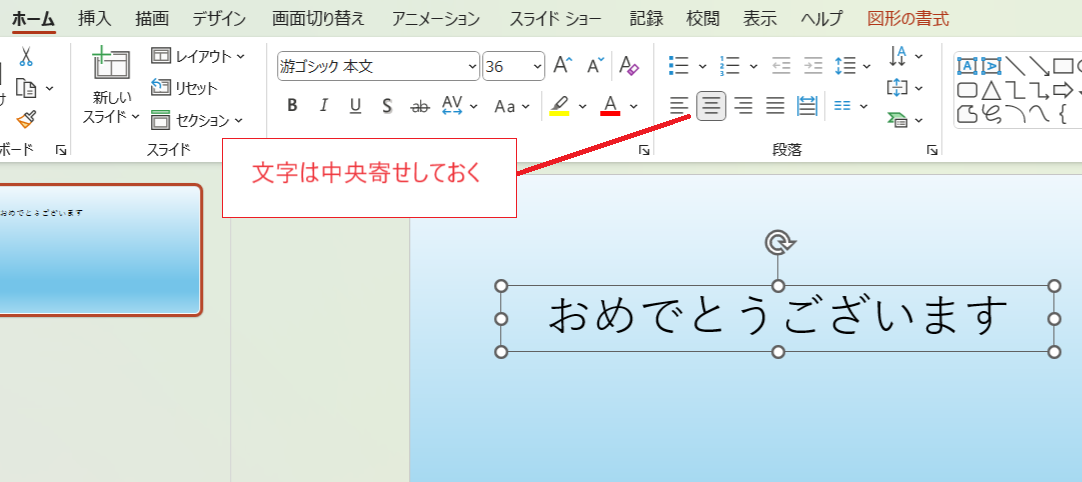Viewport: 1082px width, 482px height.
Task: Expand the copy options dropdown arrow
Action: point(50,88)
